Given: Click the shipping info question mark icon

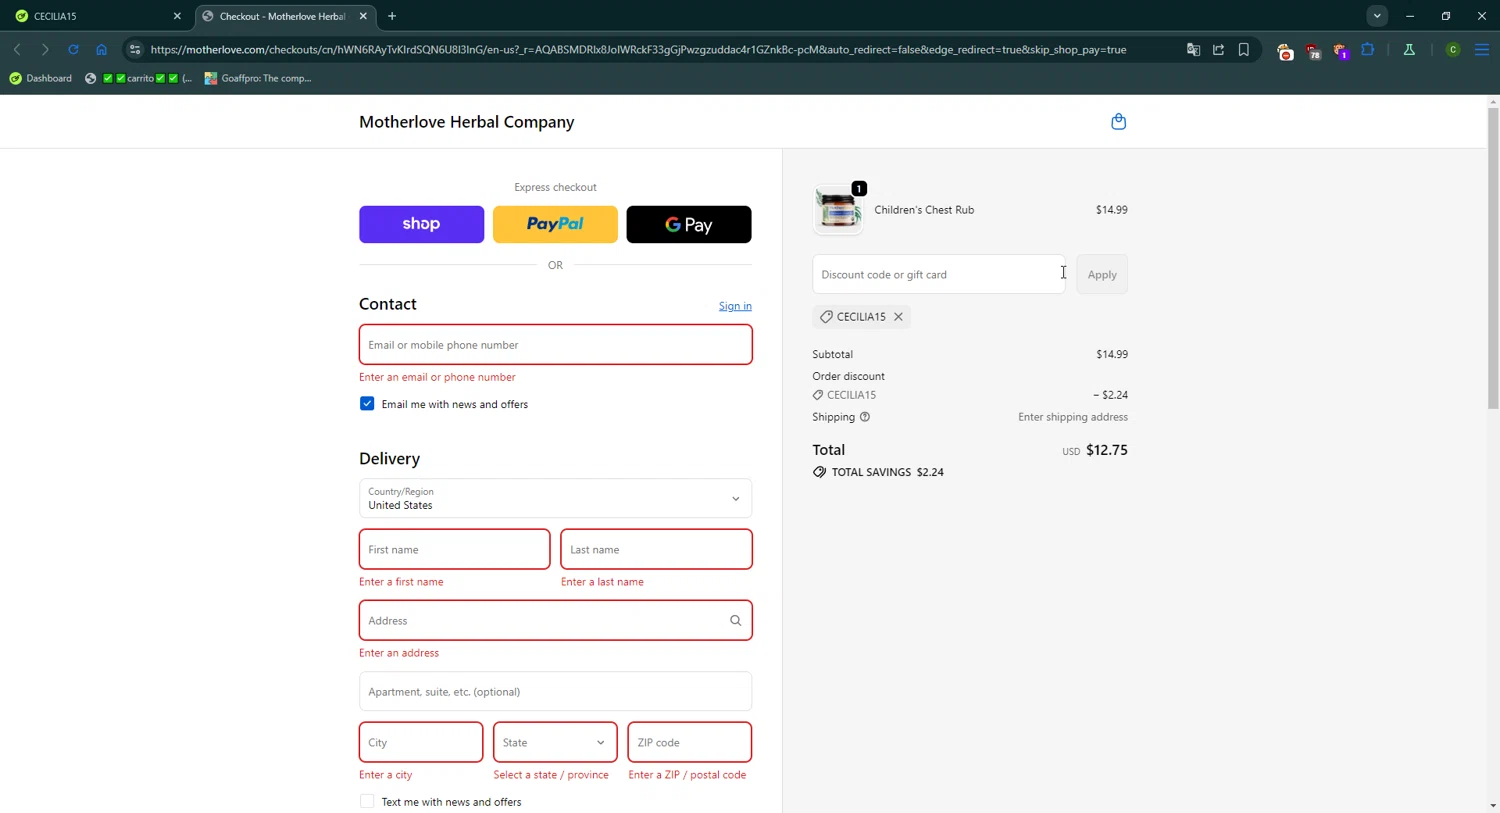Looking at the screenshot, I should tap(865, 417).
